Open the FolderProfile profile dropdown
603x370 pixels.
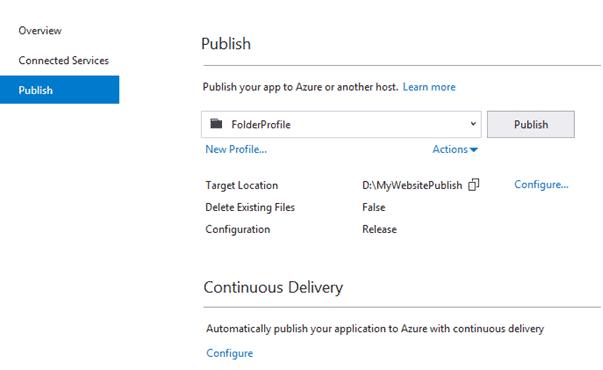point(341,124)
